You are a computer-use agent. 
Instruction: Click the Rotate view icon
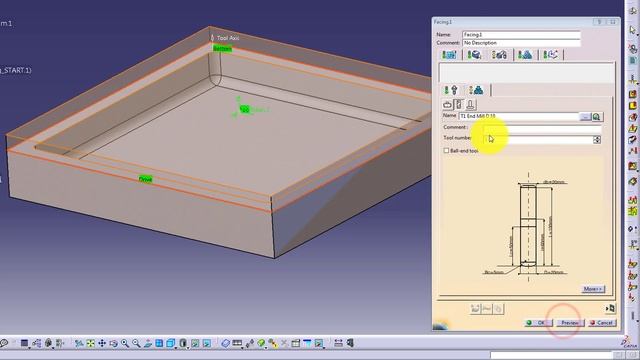click(113, 344)
